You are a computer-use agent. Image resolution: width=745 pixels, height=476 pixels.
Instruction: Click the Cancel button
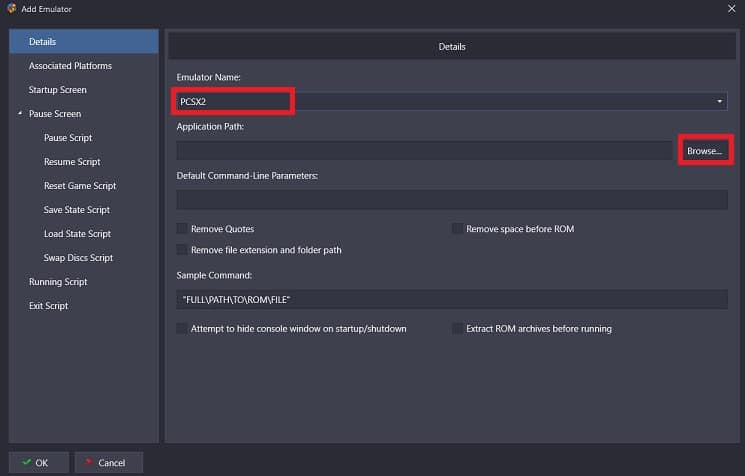(x=109, y=462)
